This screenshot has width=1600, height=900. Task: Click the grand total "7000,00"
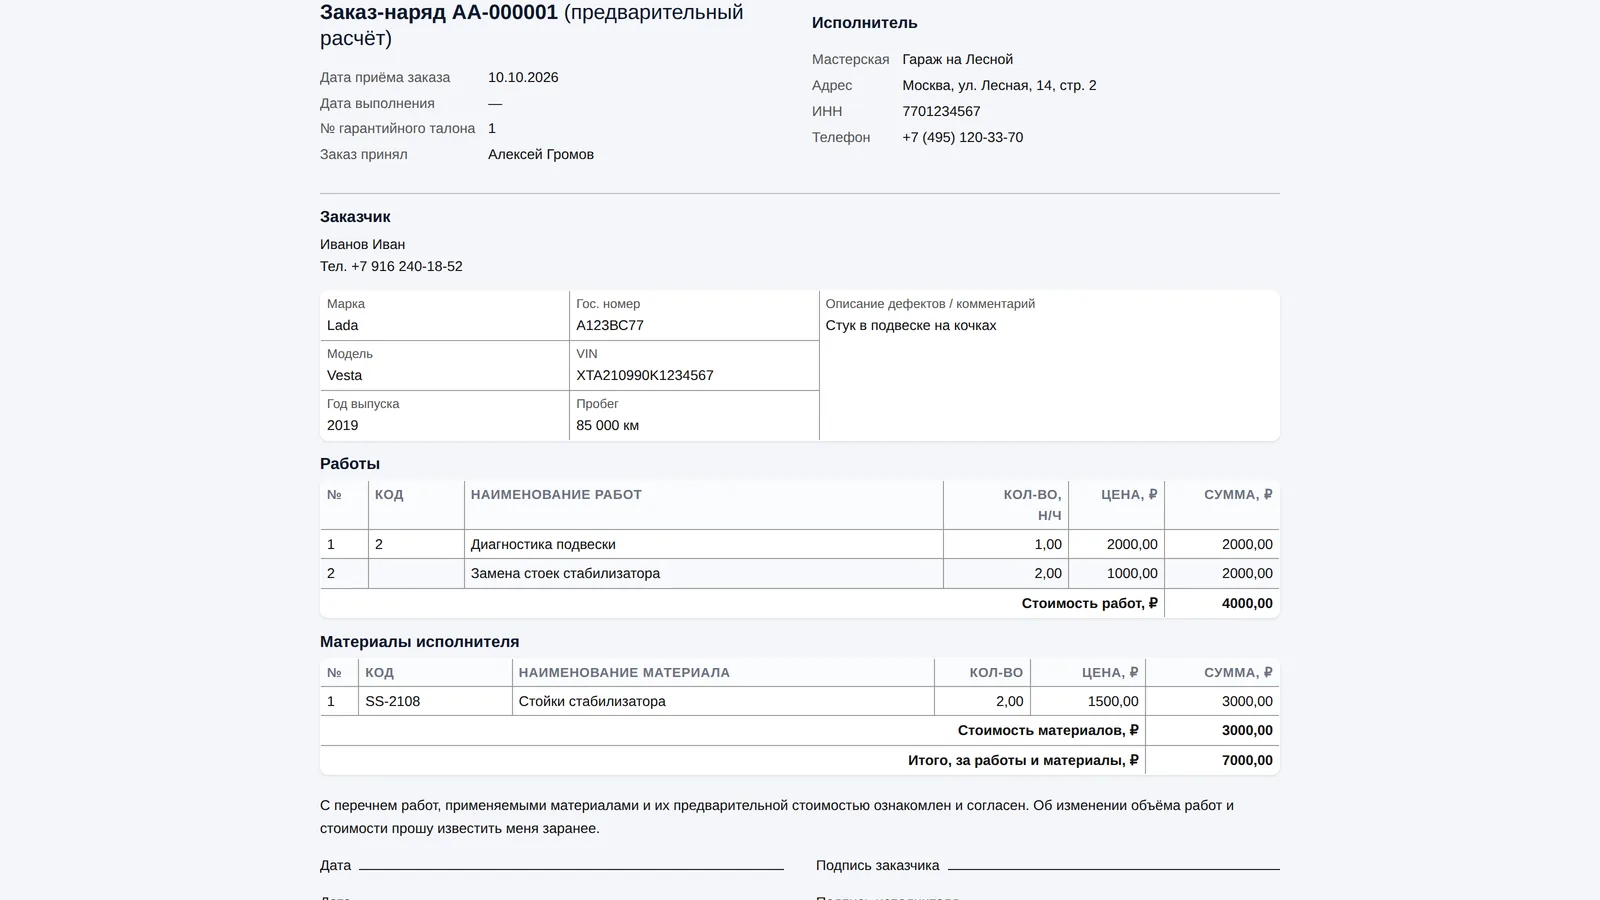(1247, 760)
